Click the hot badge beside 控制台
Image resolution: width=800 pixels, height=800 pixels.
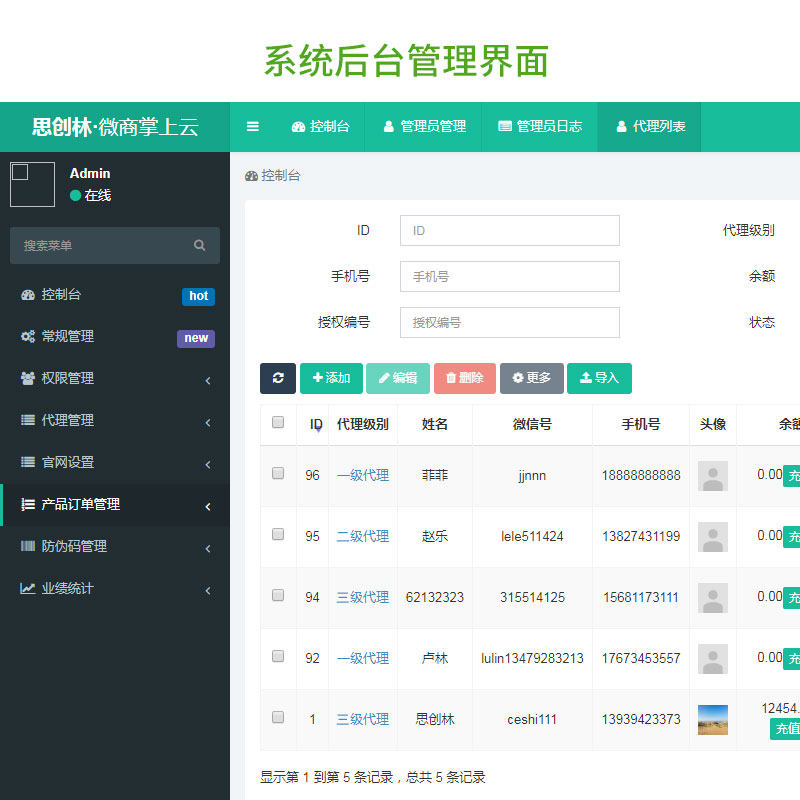198,296
